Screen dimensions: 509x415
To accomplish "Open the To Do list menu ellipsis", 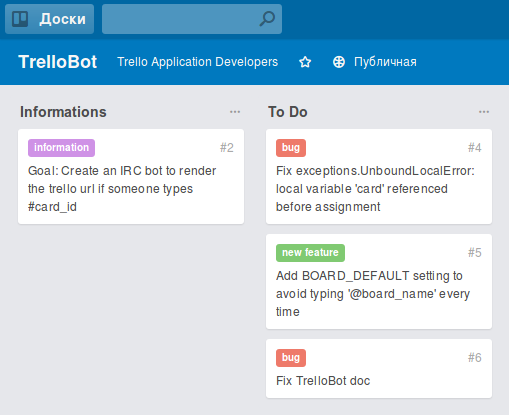I will coord(484,112).
